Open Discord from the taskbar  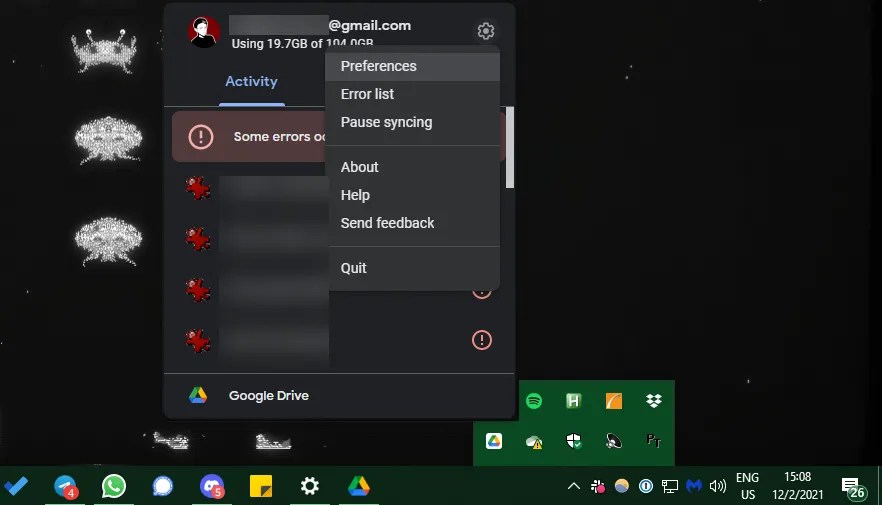click(x=212, y=486)
